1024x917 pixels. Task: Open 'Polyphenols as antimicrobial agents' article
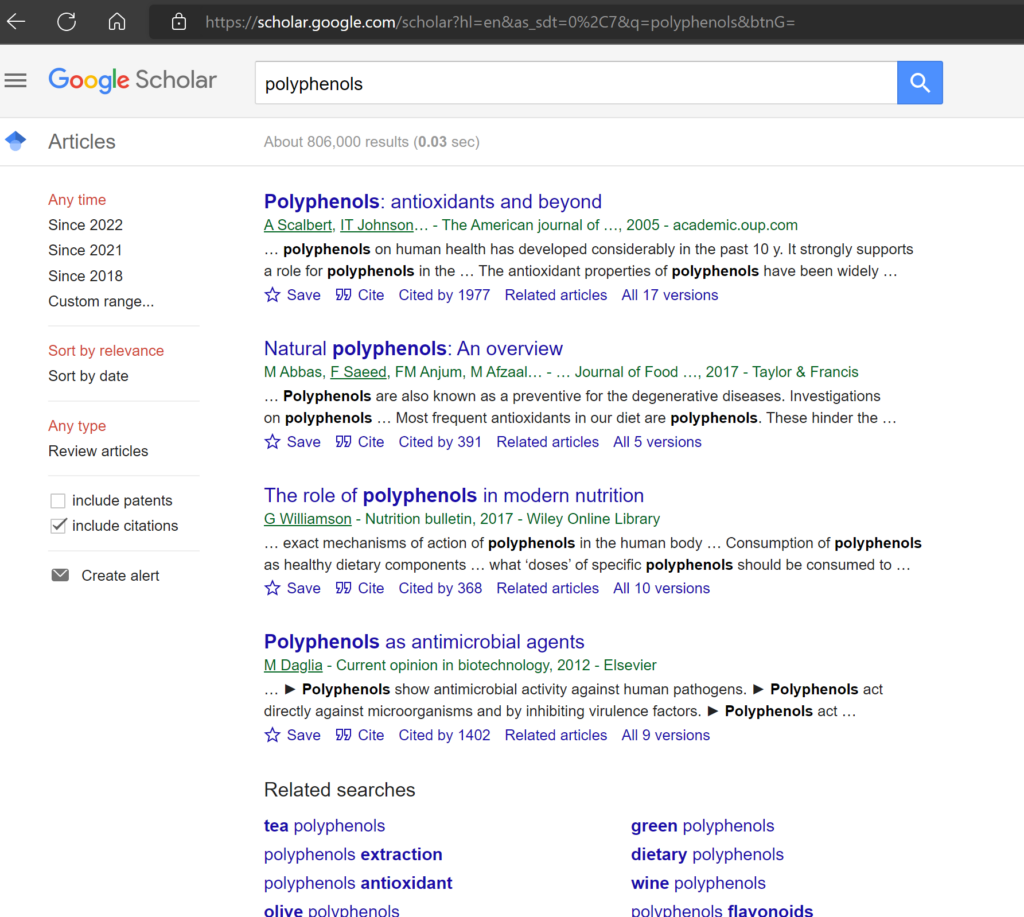click(424, 642)
